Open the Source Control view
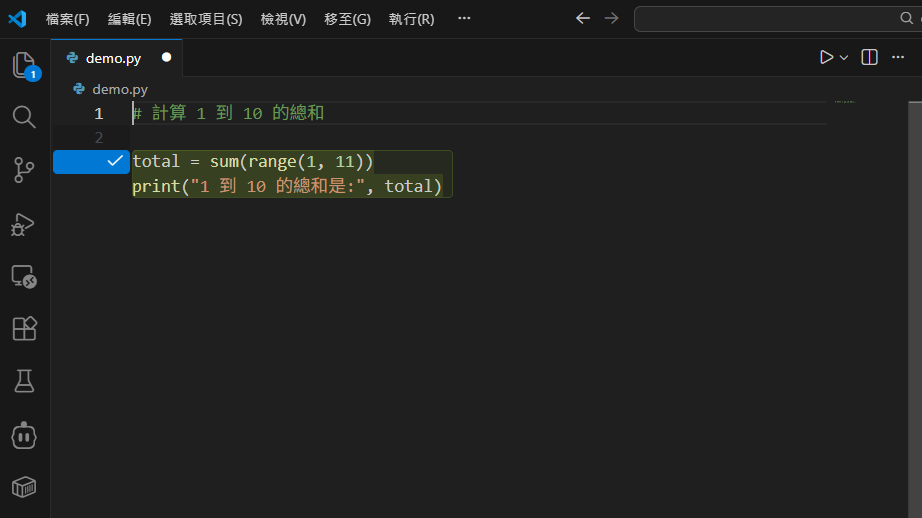The image size is (922, 518). pyautogui.click(x=24, y=170)
